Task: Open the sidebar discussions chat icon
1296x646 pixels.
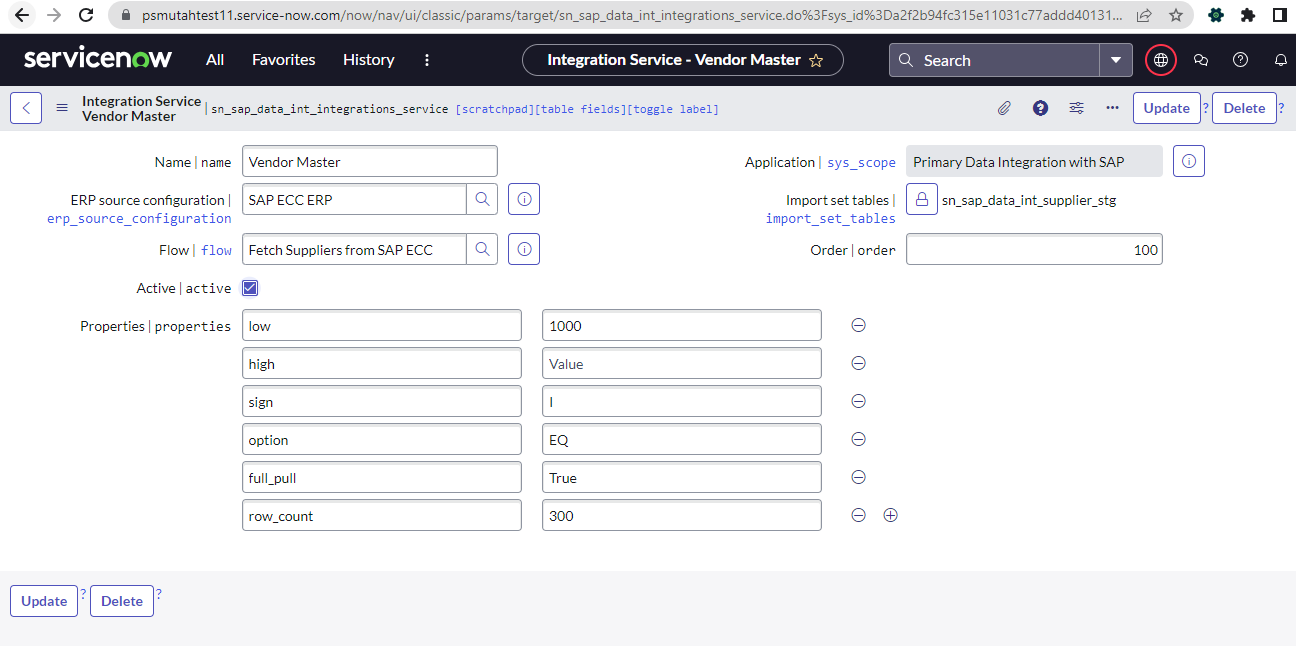Action: (1201, 60)
